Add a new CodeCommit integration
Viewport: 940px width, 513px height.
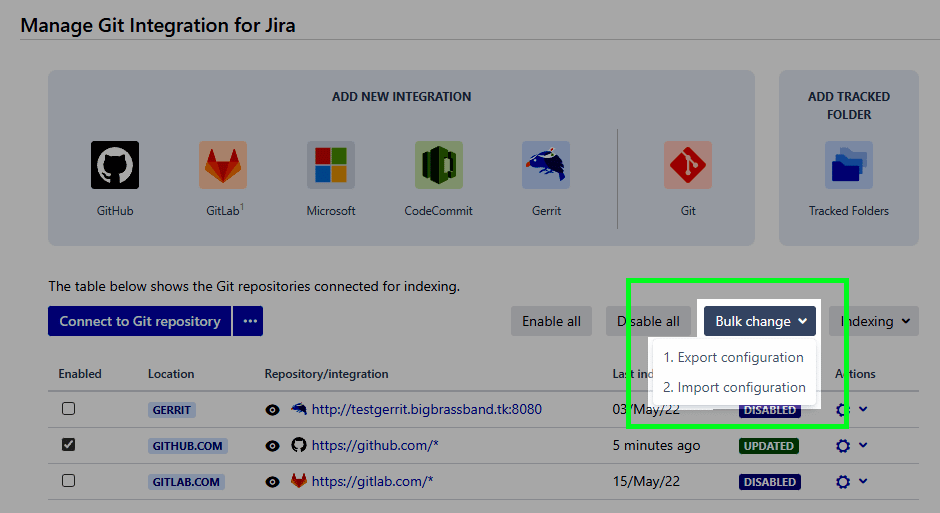[439, 165]
